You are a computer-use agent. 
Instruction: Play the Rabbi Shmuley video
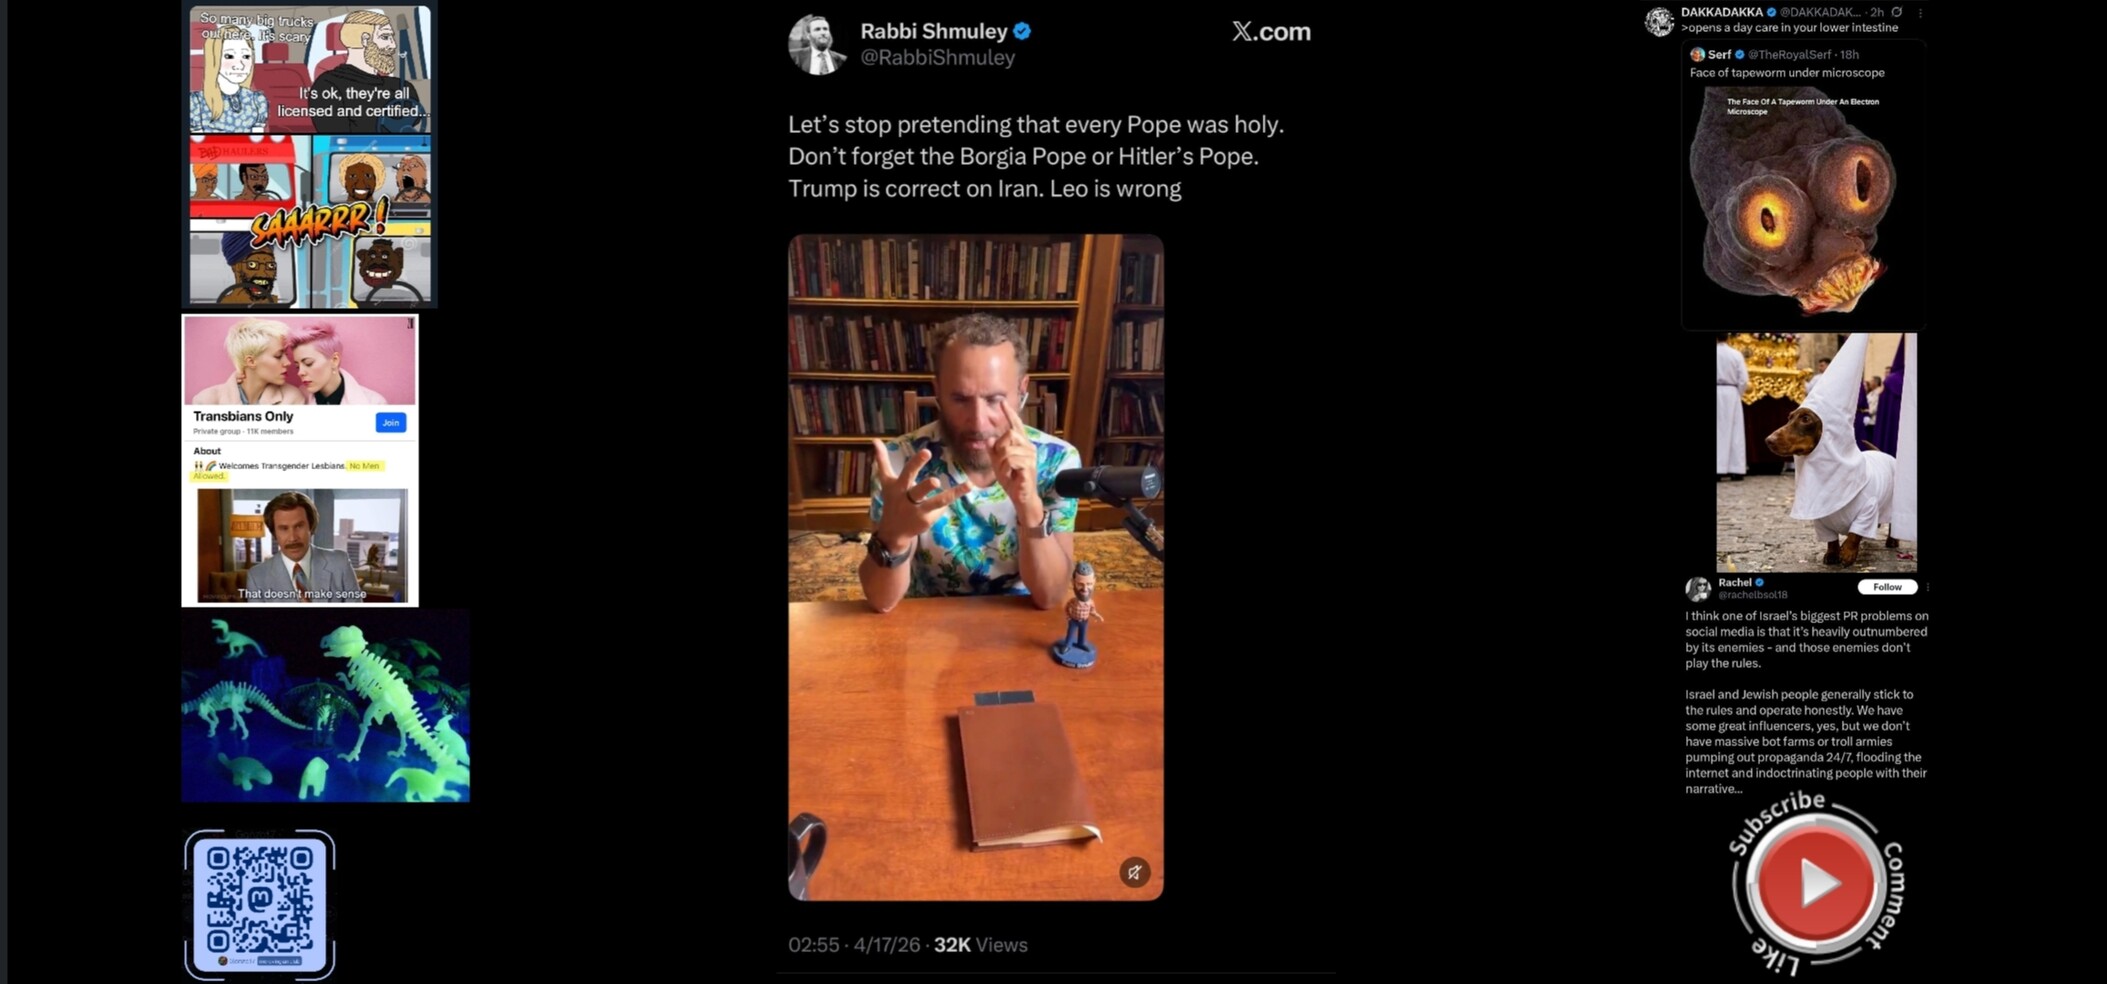975,567
